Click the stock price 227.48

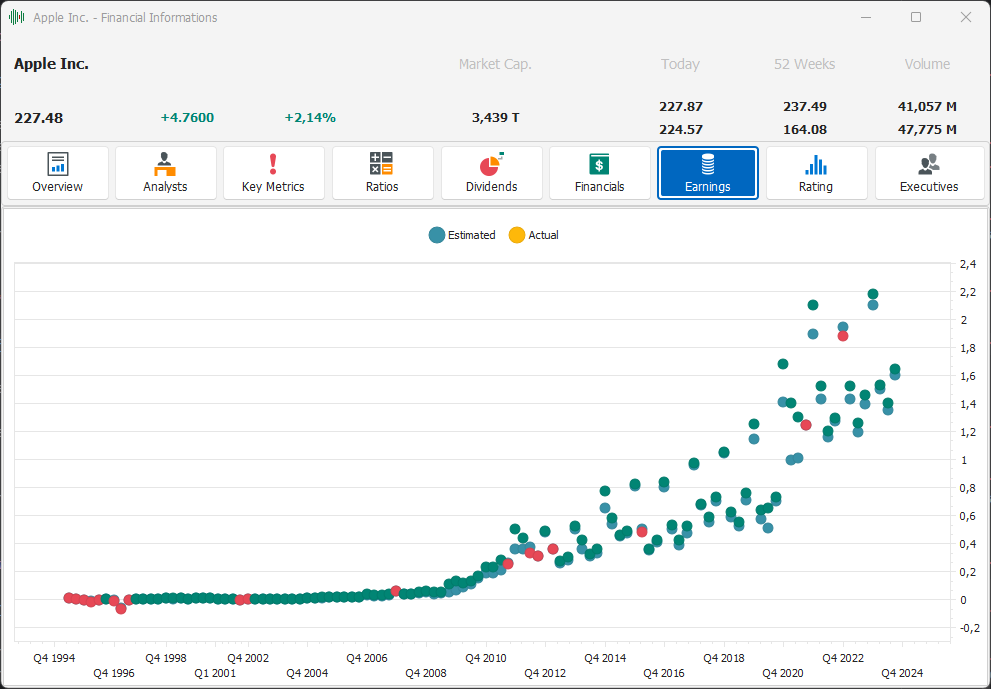click(39, 118)
